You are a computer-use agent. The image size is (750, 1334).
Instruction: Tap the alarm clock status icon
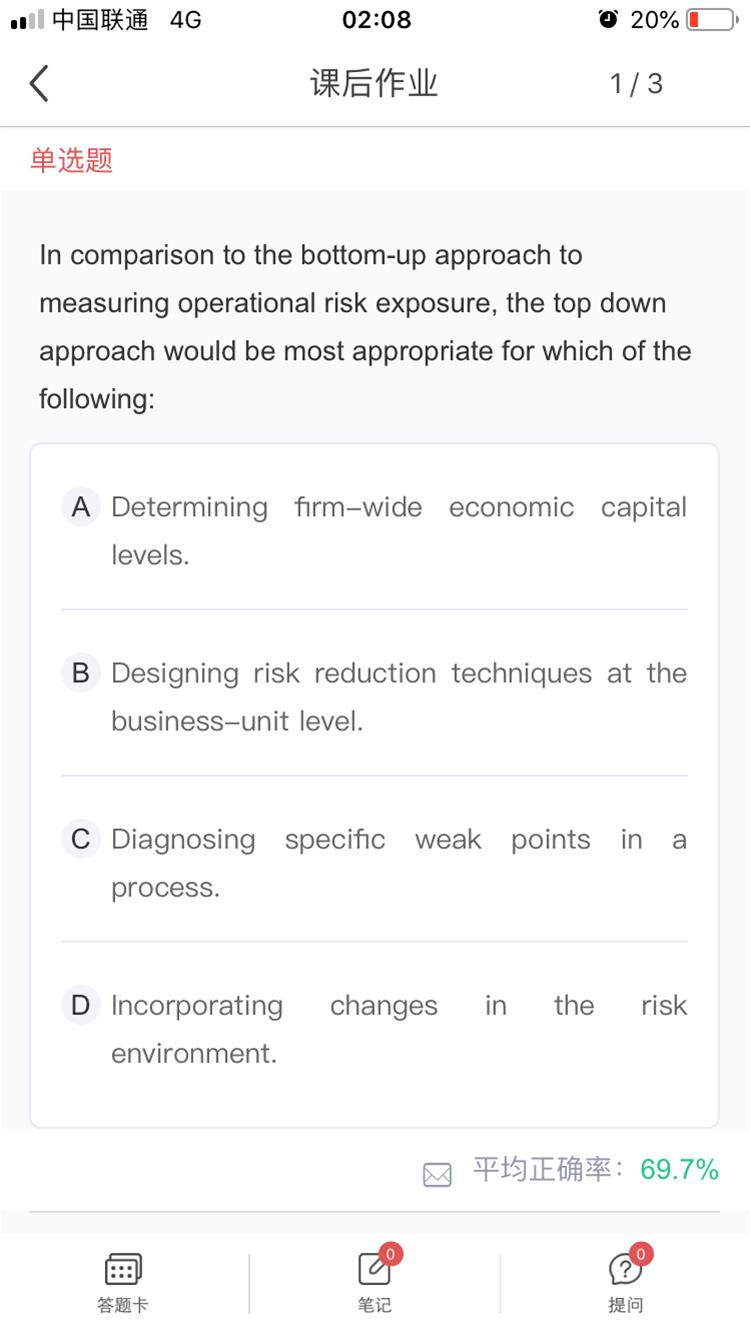607,20
